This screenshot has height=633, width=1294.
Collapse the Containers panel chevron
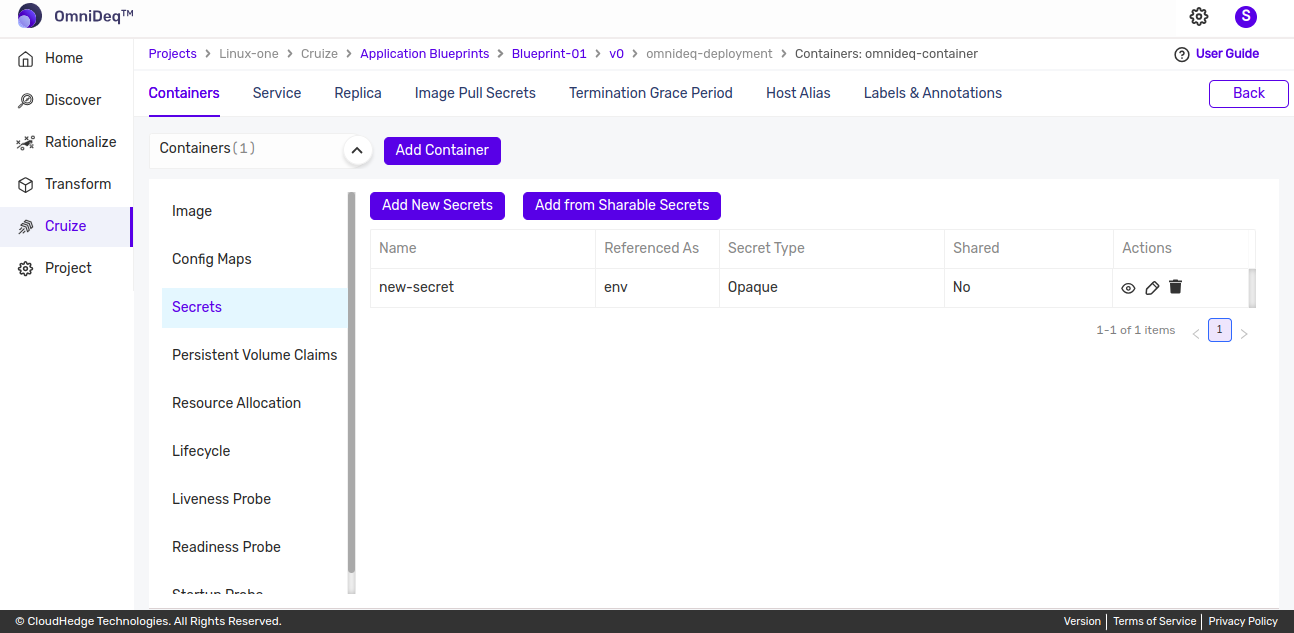[x=357, y=150]
